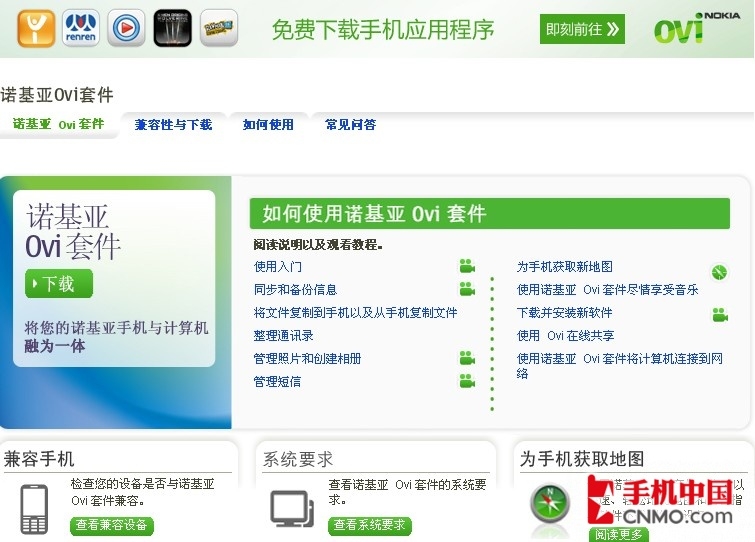Open the 为手机获取新地图 link
The image size is (755, 542).
pos(565,267)
